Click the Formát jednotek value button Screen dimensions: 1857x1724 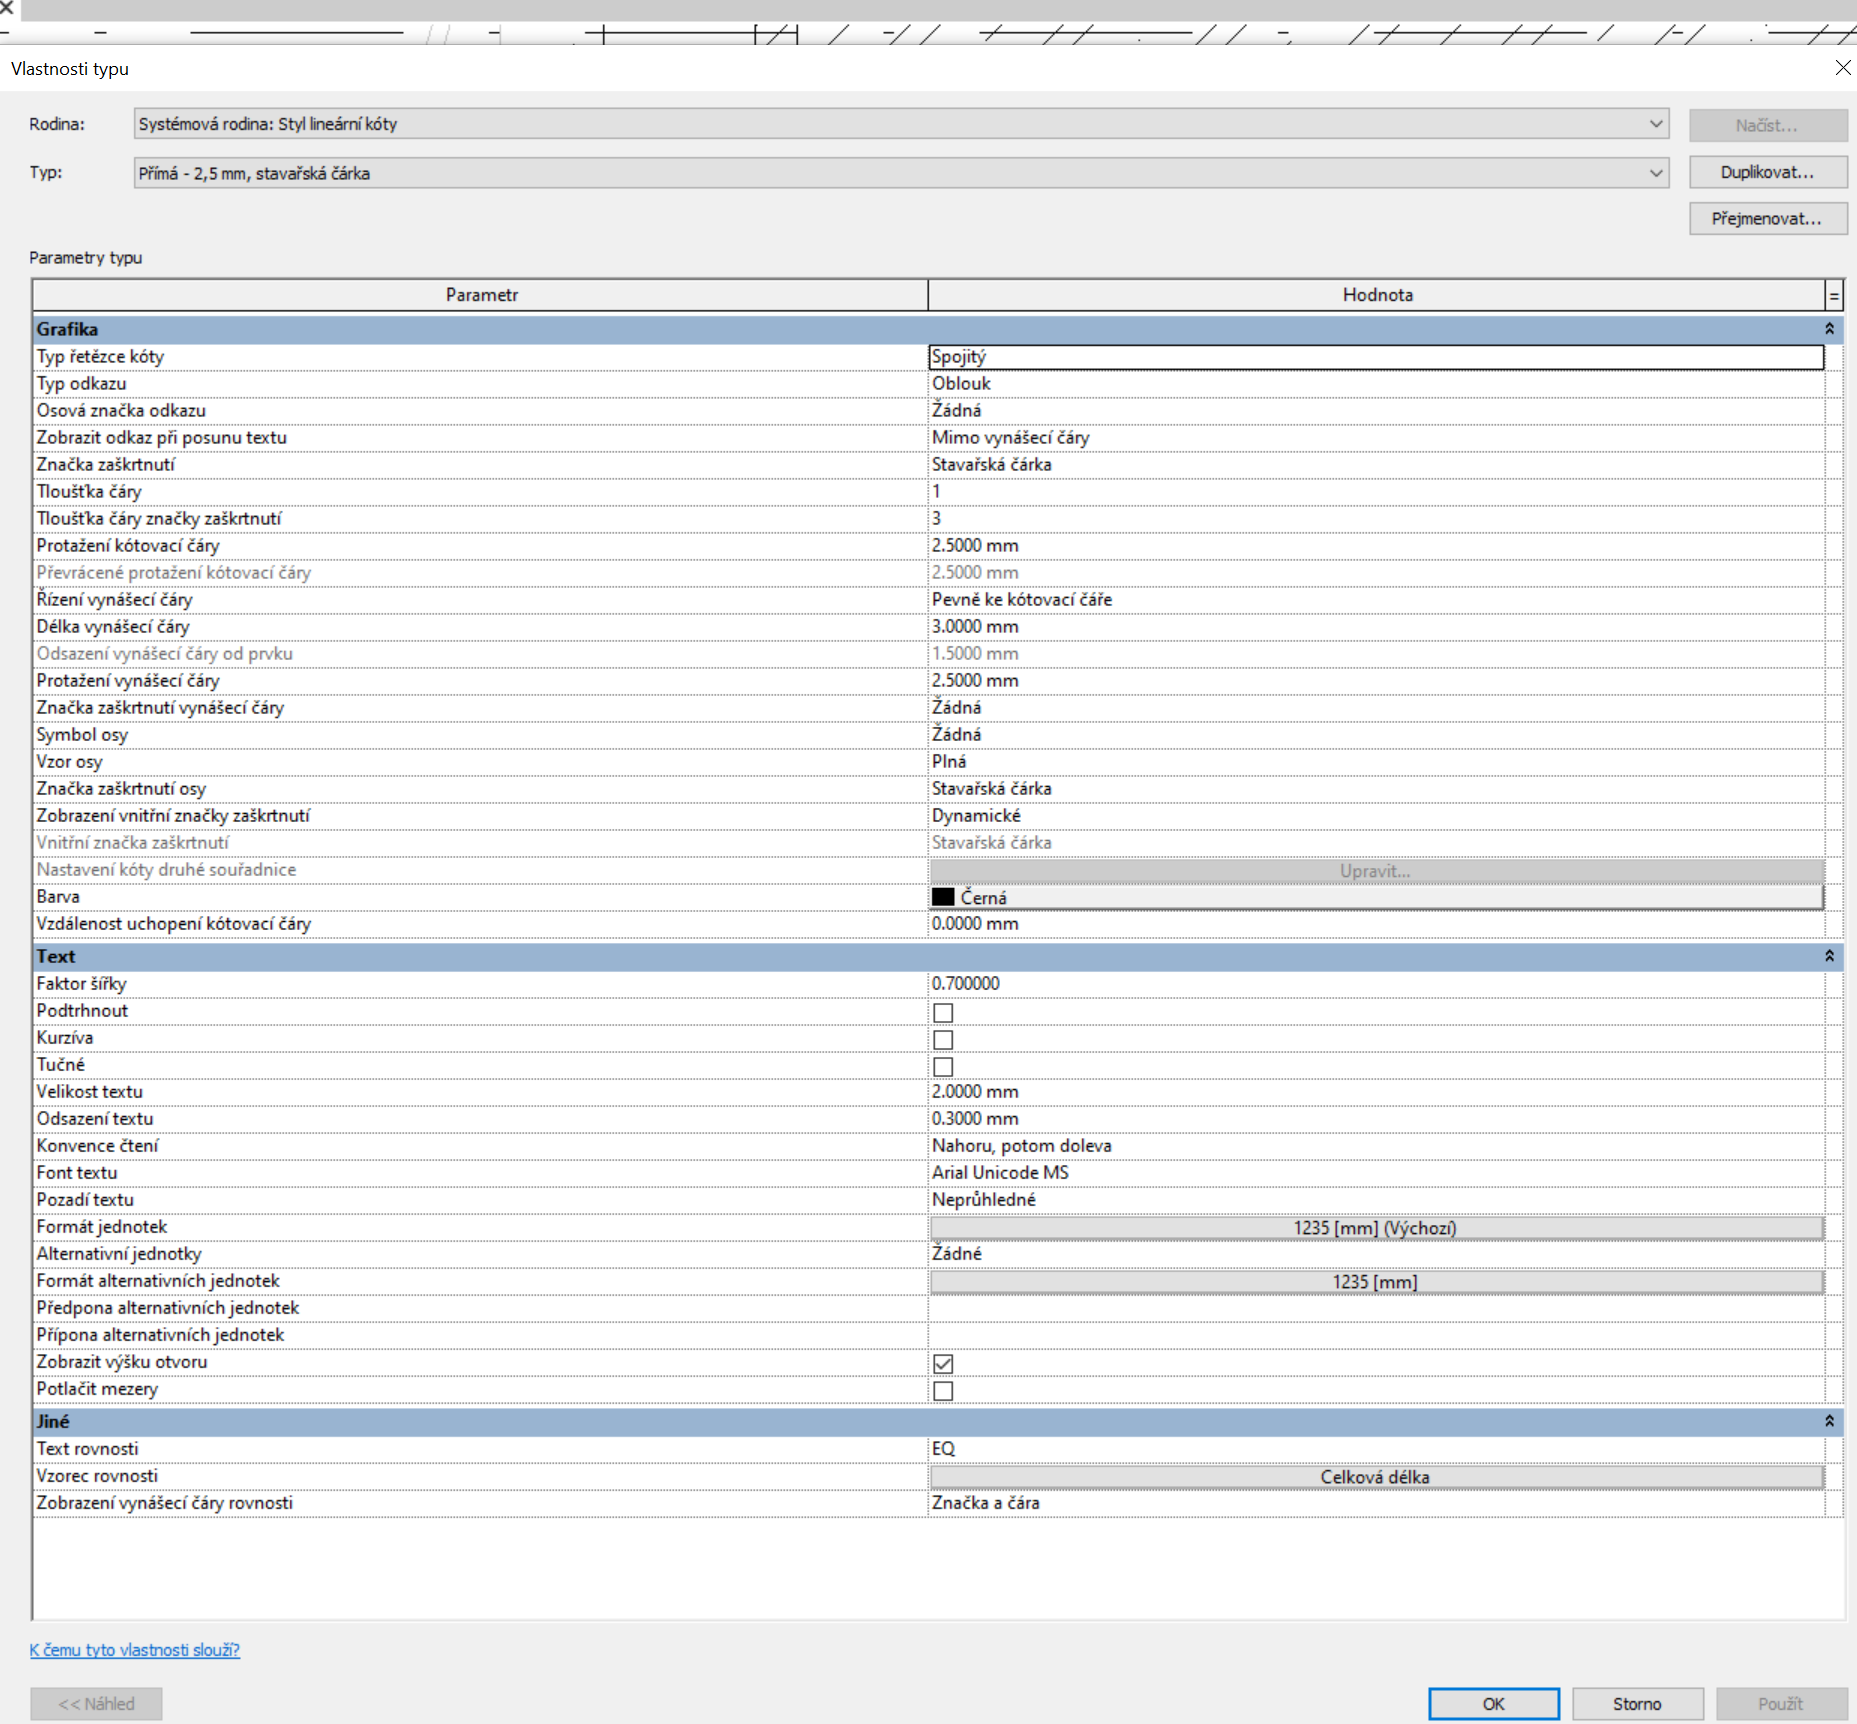click(1375, 1227)
